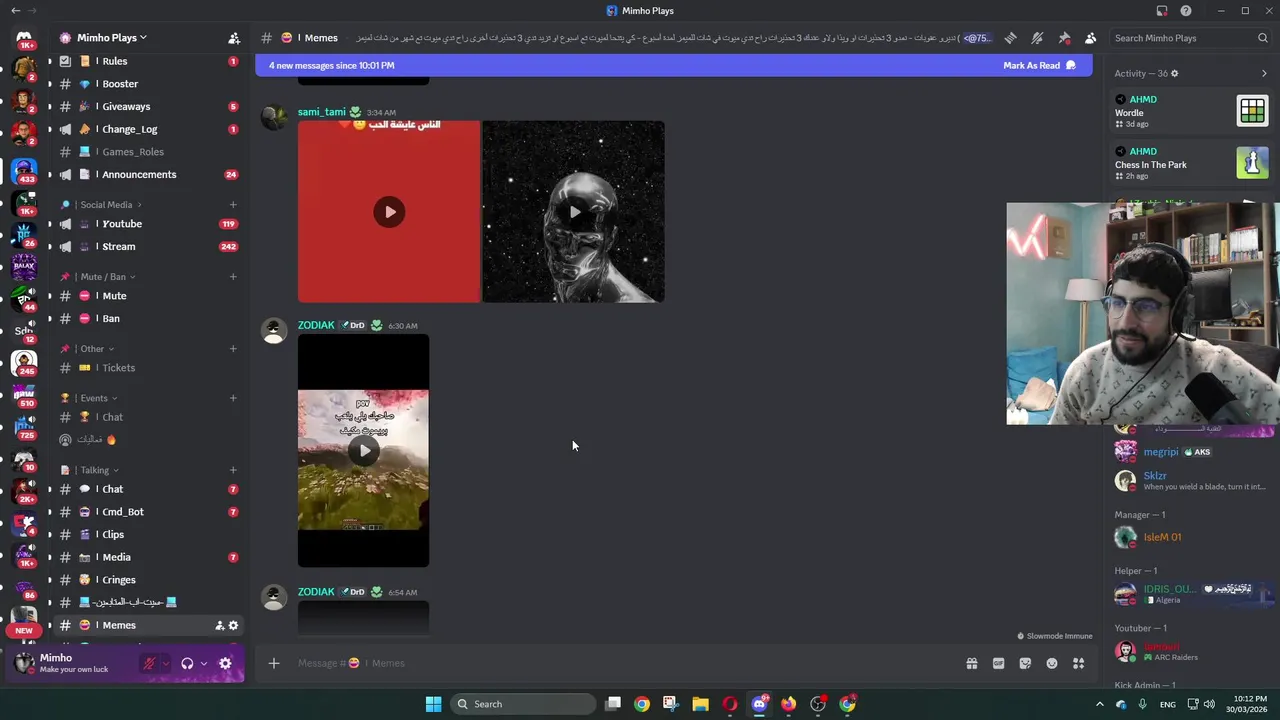Open pinned messages icon in header
Image resolution: width=1280 pixels, height=720 pixels.
tap(1064, 38)
